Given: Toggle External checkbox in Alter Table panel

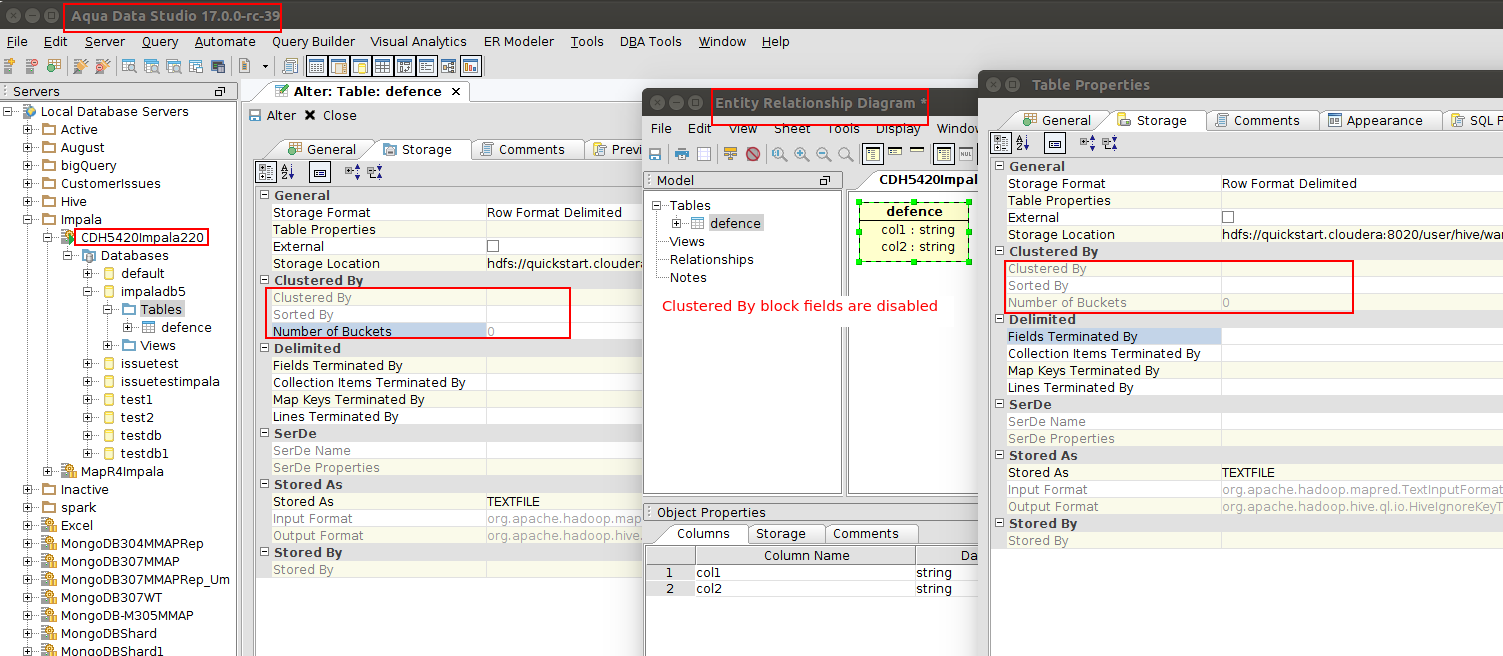Looking at the screenshot, I should click(x=493, y=246).
